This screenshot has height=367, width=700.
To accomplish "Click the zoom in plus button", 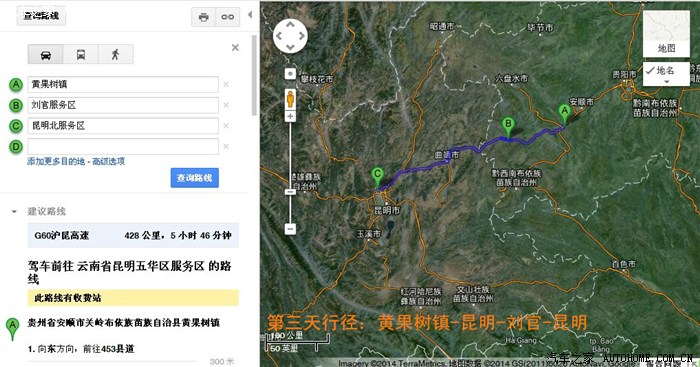I will [290, 117].
